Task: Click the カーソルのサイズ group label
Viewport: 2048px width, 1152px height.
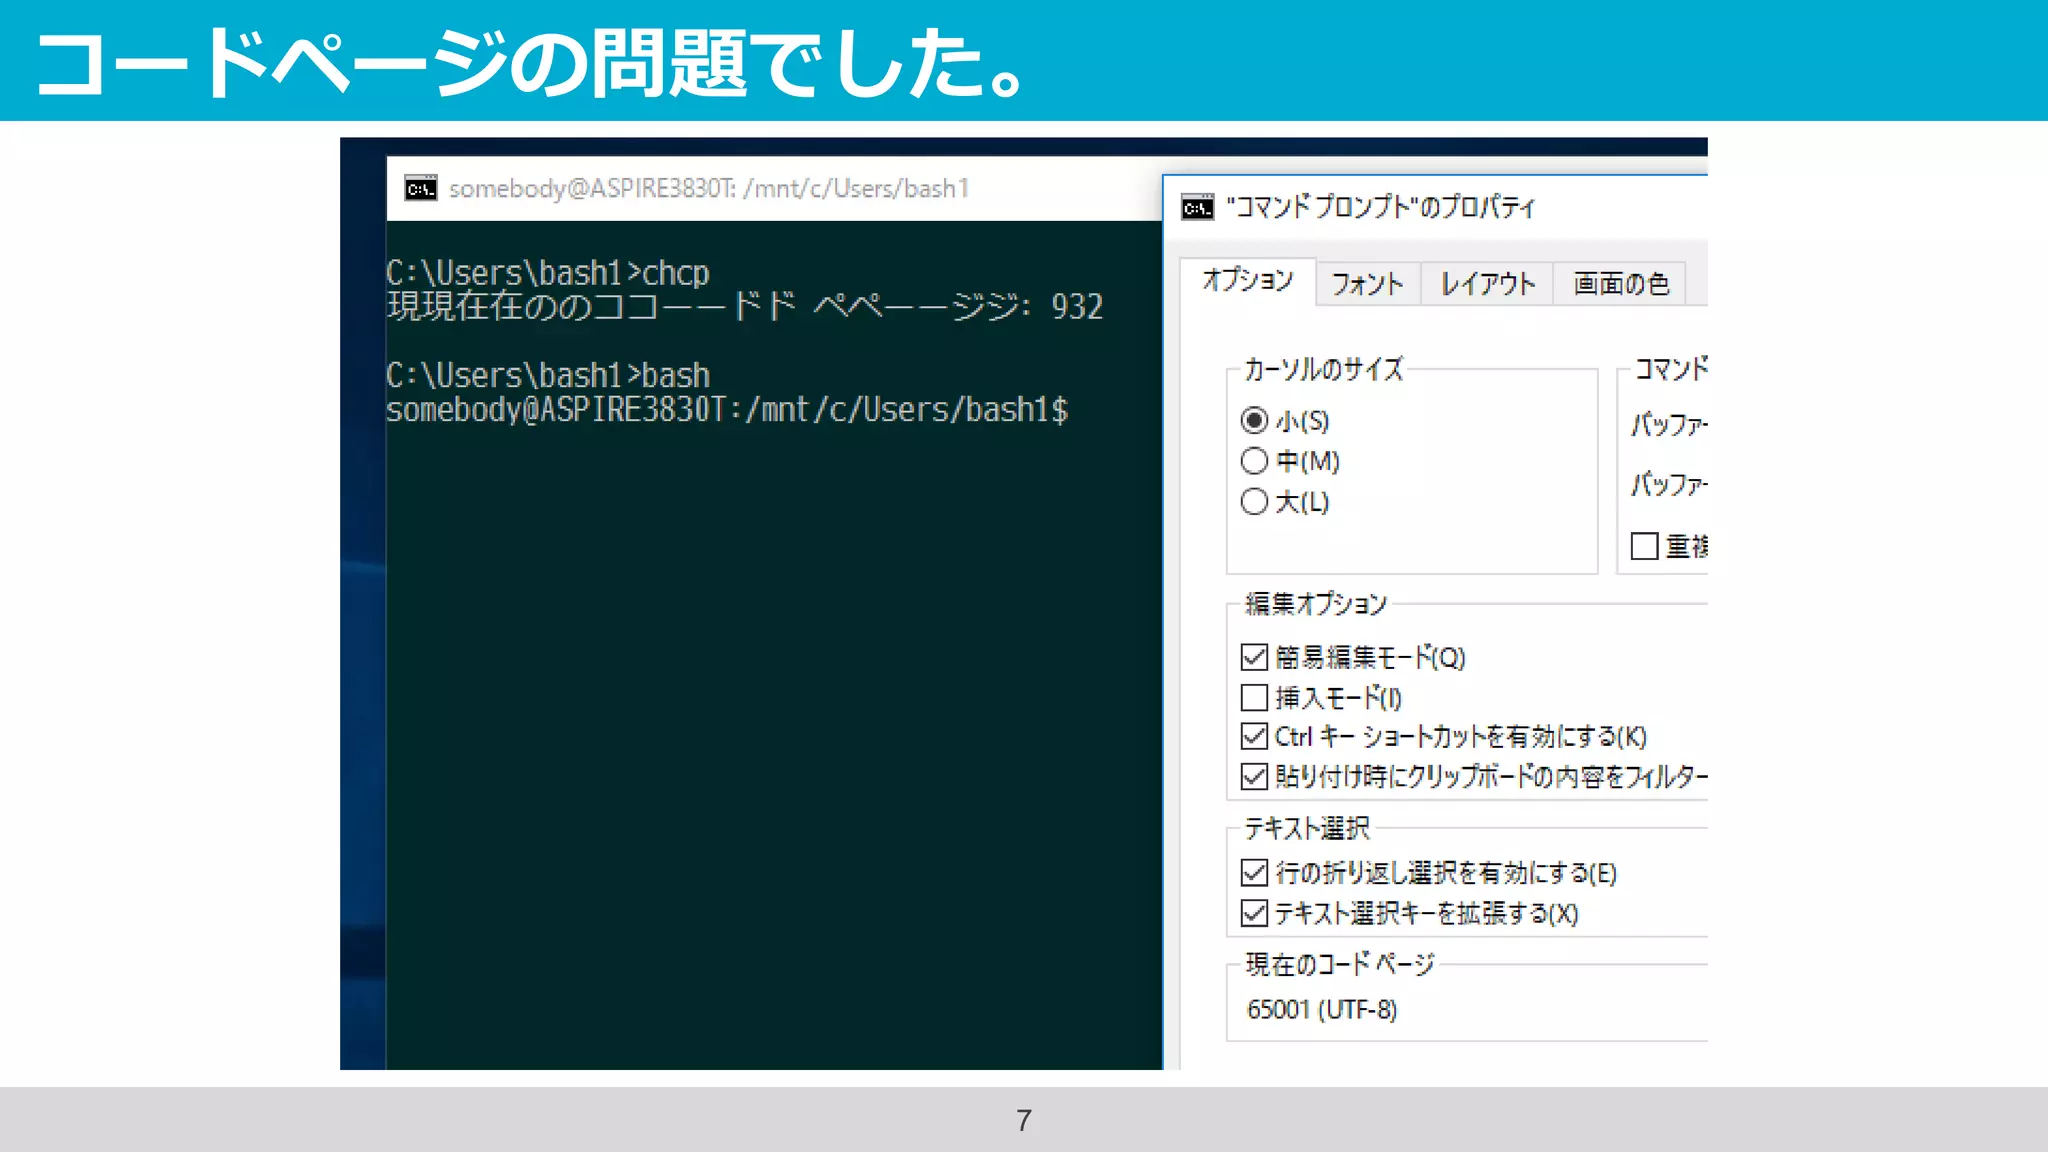Action: [x=1324, y=369]
